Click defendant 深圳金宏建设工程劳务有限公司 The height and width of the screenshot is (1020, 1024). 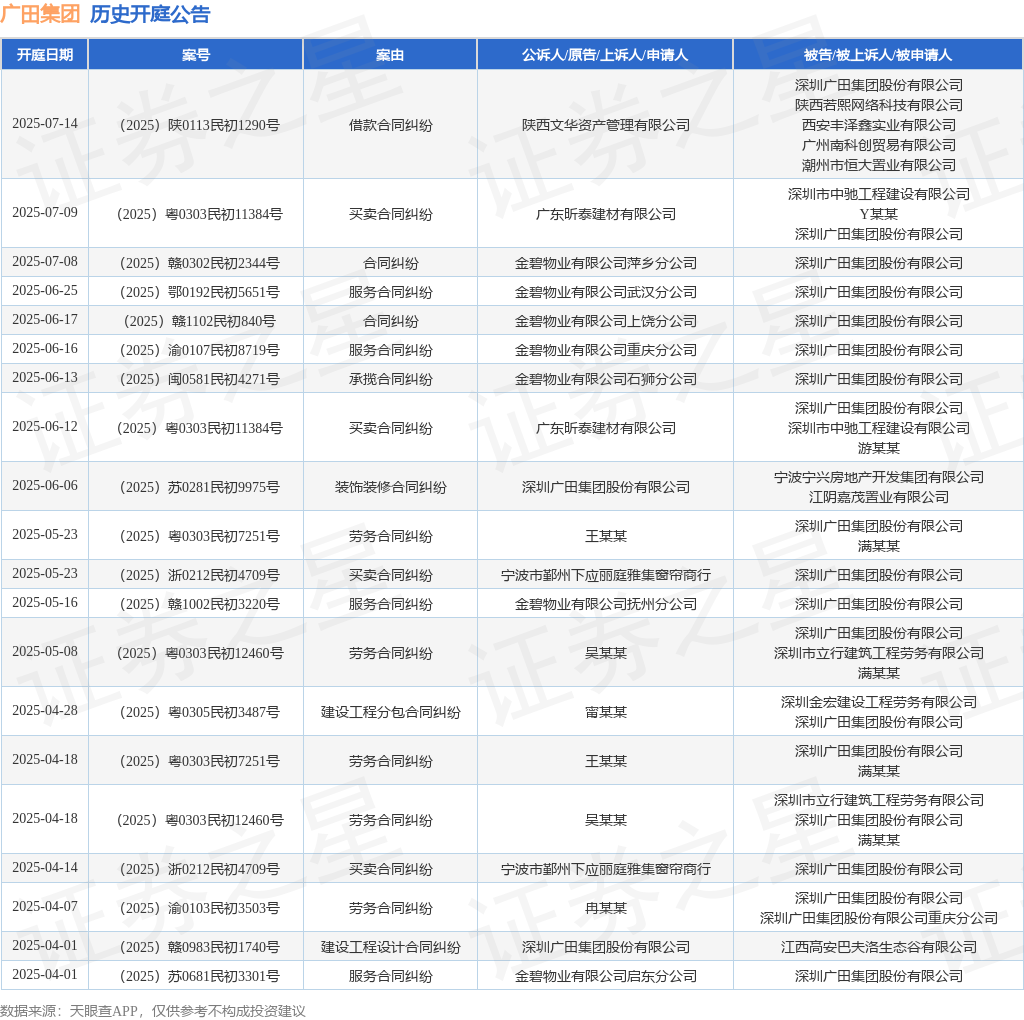(878, 702)
